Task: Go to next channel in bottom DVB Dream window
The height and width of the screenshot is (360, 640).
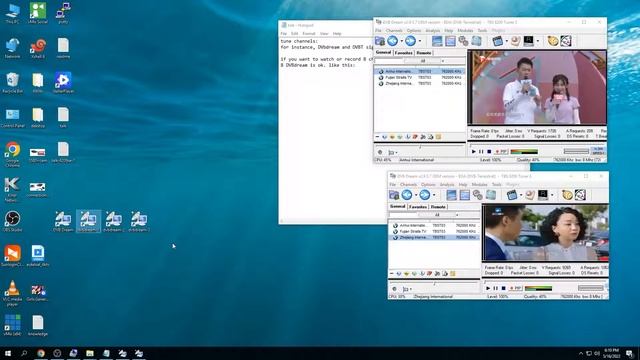Action: point(424,195)
